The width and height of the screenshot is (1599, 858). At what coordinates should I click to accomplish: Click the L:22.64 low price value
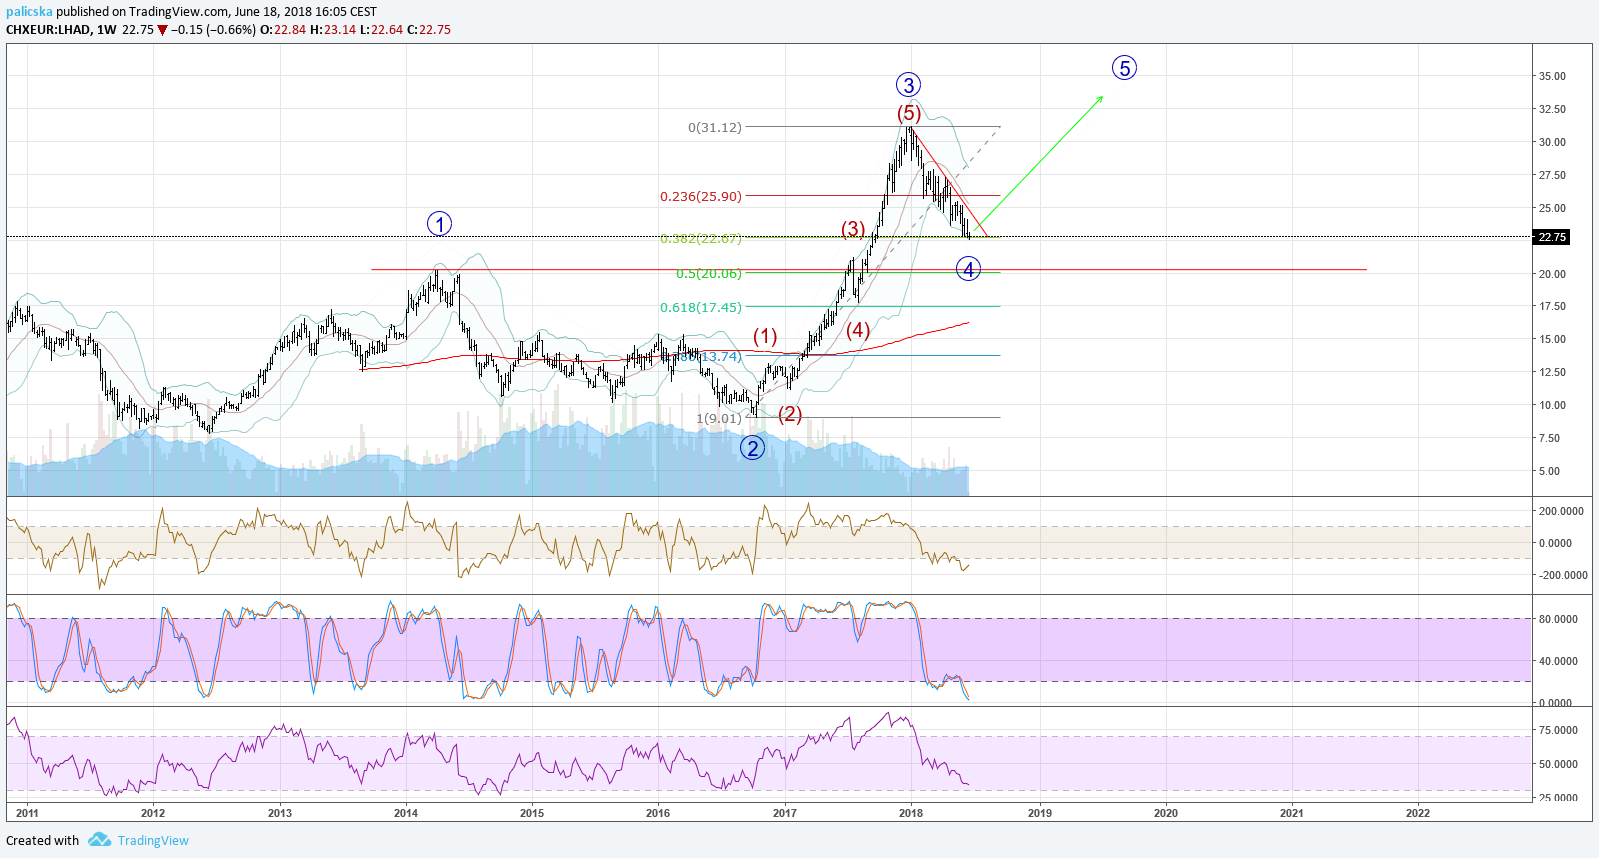tap(382, 30)
